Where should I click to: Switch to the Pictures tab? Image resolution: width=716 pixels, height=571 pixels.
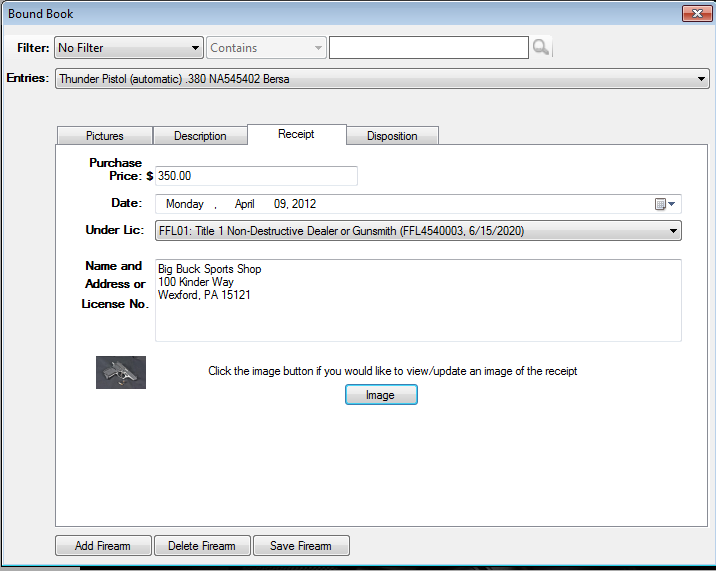click(105, 136)
